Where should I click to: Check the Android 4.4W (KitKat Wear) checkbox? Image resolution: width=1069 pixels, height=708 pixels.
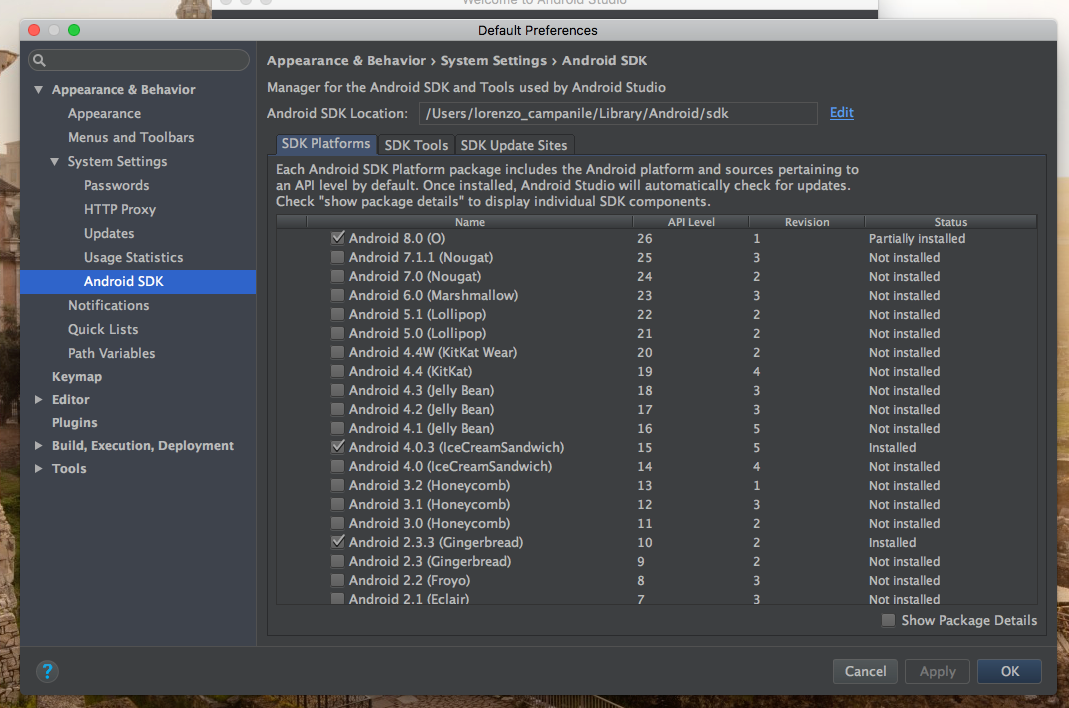(x=337, y=353)
